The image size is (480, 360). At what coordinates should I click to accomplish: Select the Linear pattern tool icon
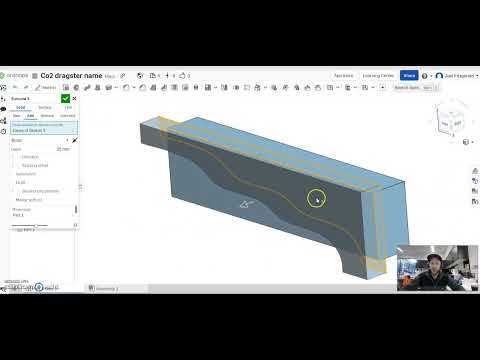click(208, 87)
